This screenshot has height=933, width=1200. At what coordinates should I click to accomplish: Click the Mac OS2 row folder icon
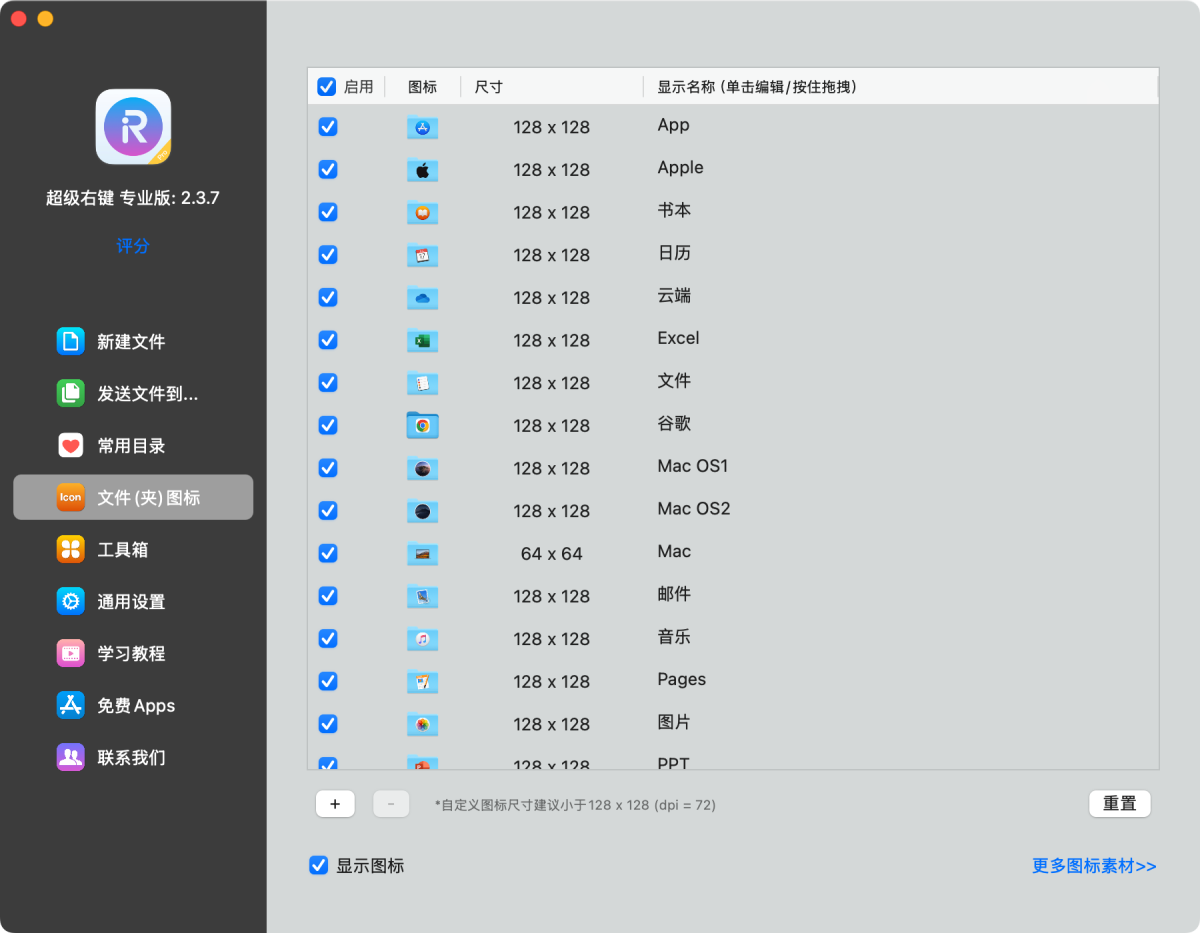[x=423, y=511]
